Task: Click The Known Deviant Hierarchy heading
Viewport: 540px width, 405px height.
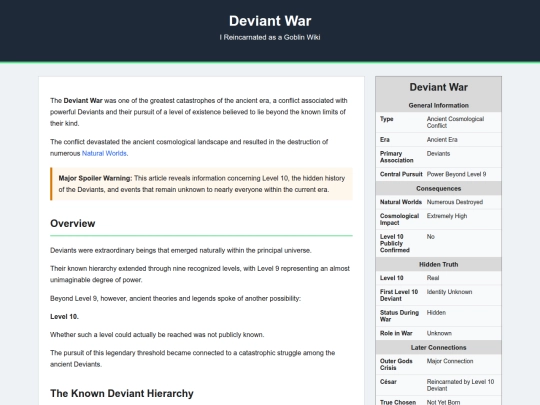Action: coord(122,393)
